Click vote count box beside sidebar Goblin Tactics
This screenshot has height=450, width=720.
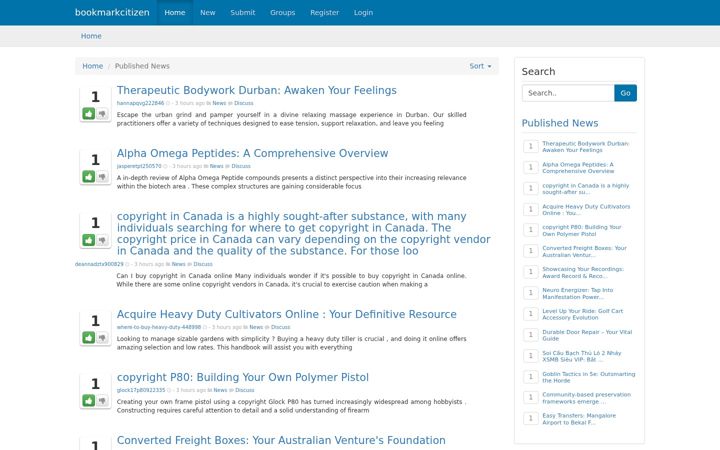tap(531, 377)
